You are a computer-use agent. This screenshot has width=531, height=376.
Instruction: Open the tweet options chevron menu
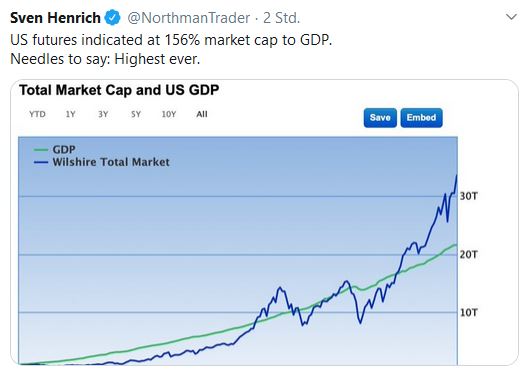pyautogui.click(x=511, y=17)
